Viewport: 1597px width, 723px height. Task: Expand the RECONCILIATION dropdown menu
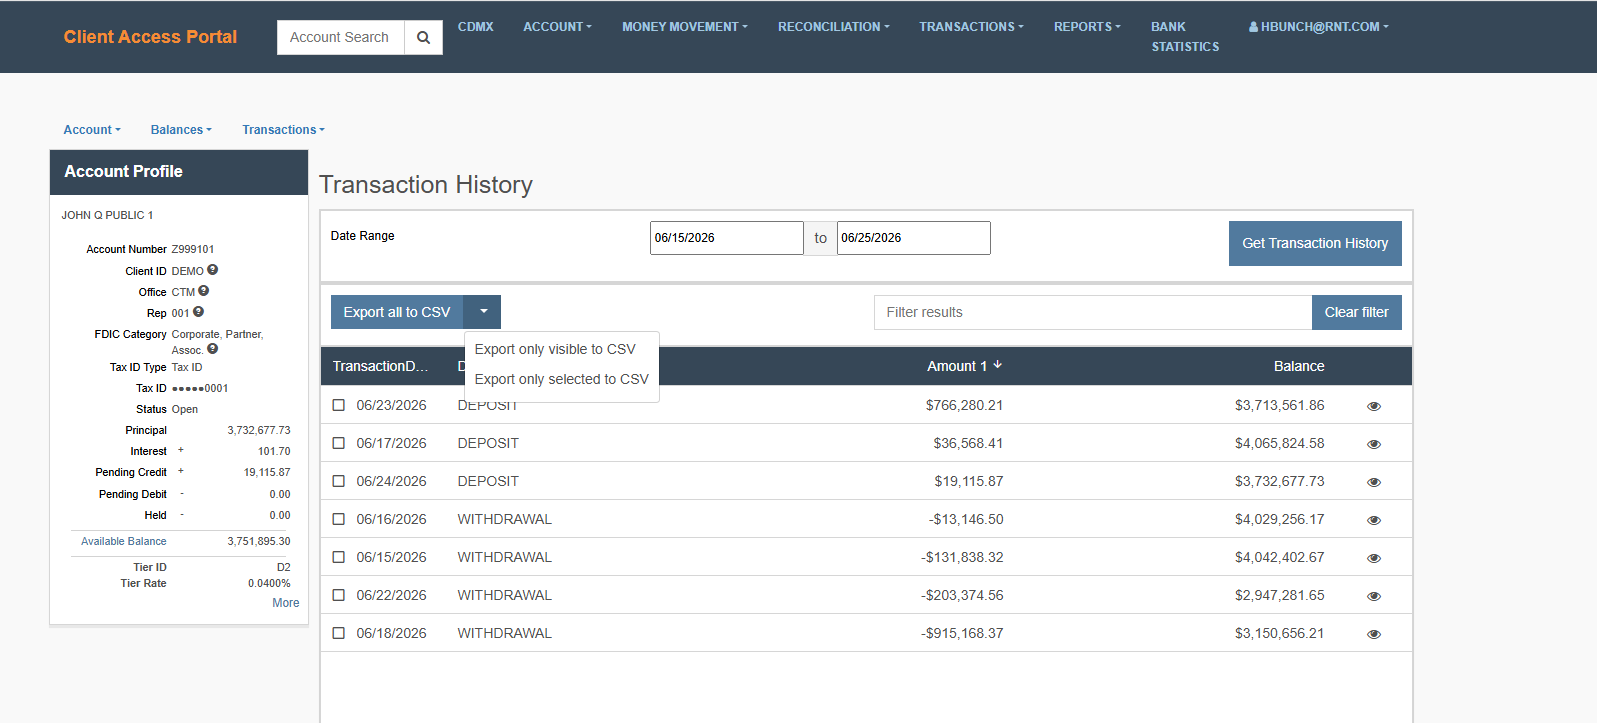coord(833,27)
